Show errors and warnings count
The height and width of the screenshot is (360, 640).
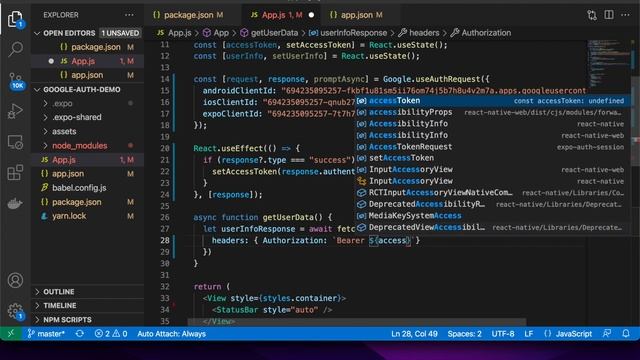[111, 333]
